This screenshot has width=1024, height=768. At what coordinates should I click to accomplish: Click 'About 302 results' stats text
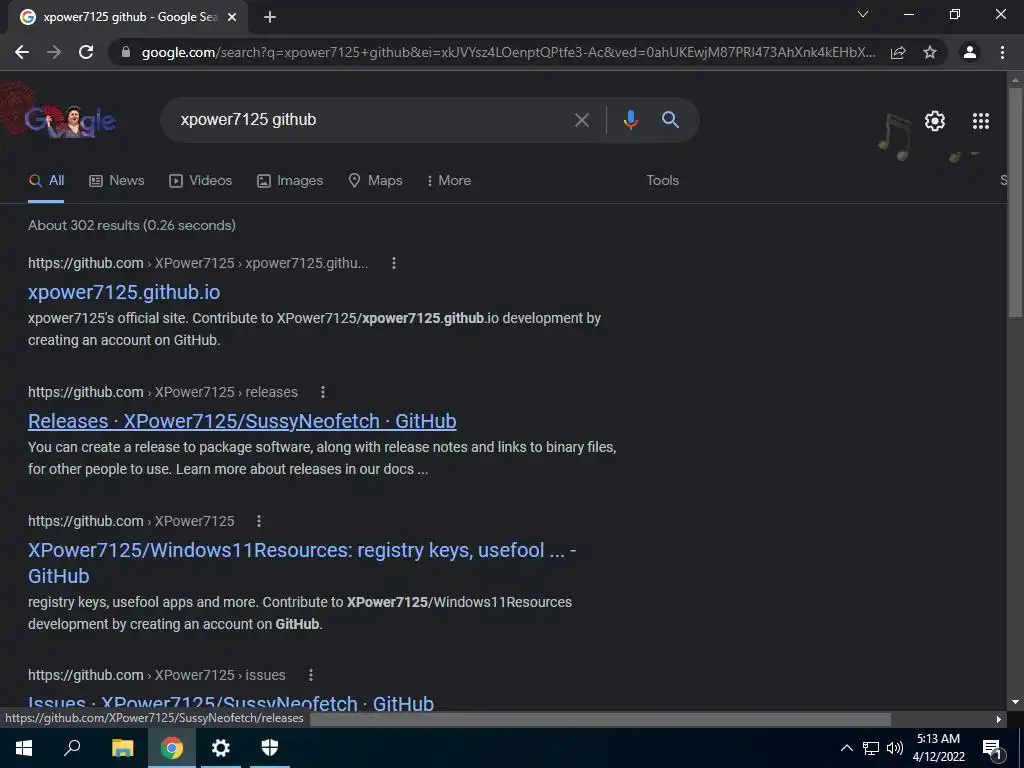tap(132, 225)
